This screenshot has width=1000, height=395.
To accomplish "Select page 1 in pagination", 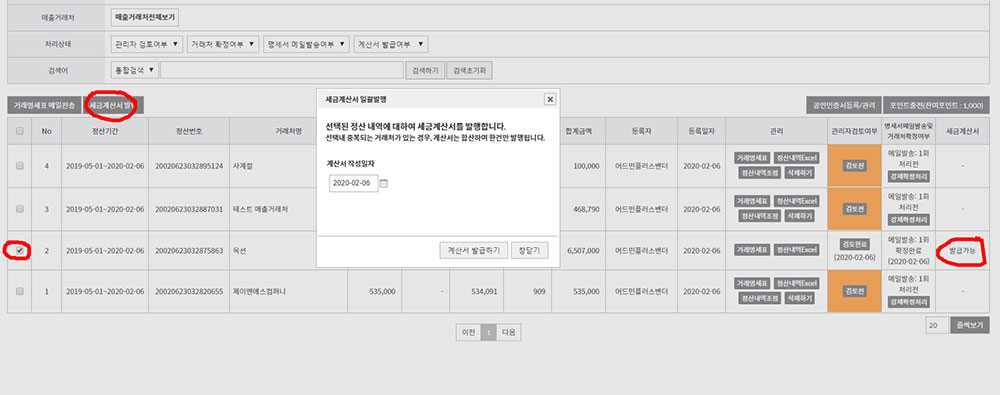I will [489, 332].
